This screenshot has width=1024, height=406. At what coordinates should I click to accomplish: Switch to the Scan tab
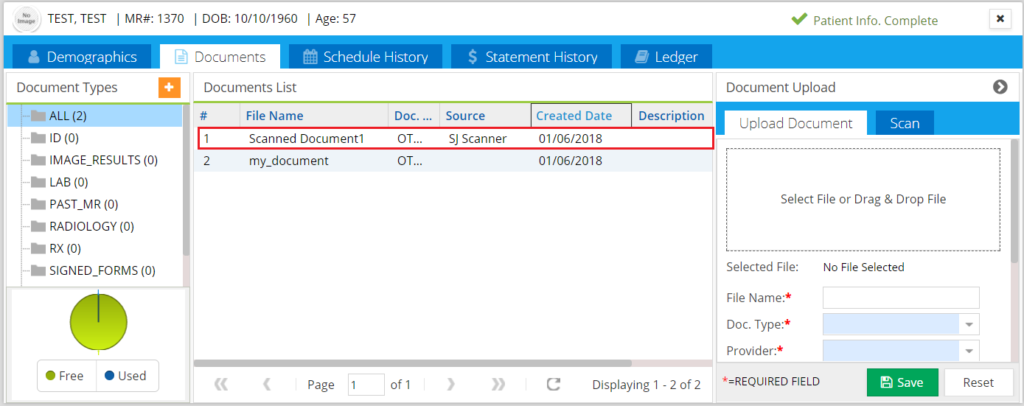point(904,123)
